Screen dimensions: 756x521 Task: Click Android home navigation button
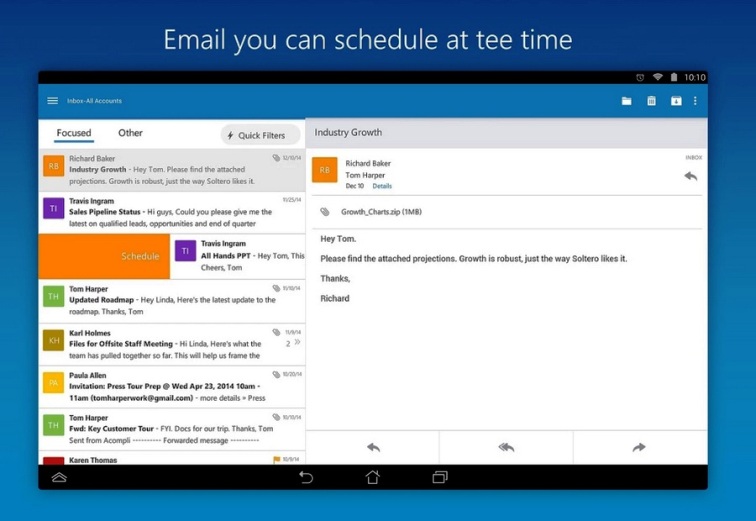tap(372, 477)
